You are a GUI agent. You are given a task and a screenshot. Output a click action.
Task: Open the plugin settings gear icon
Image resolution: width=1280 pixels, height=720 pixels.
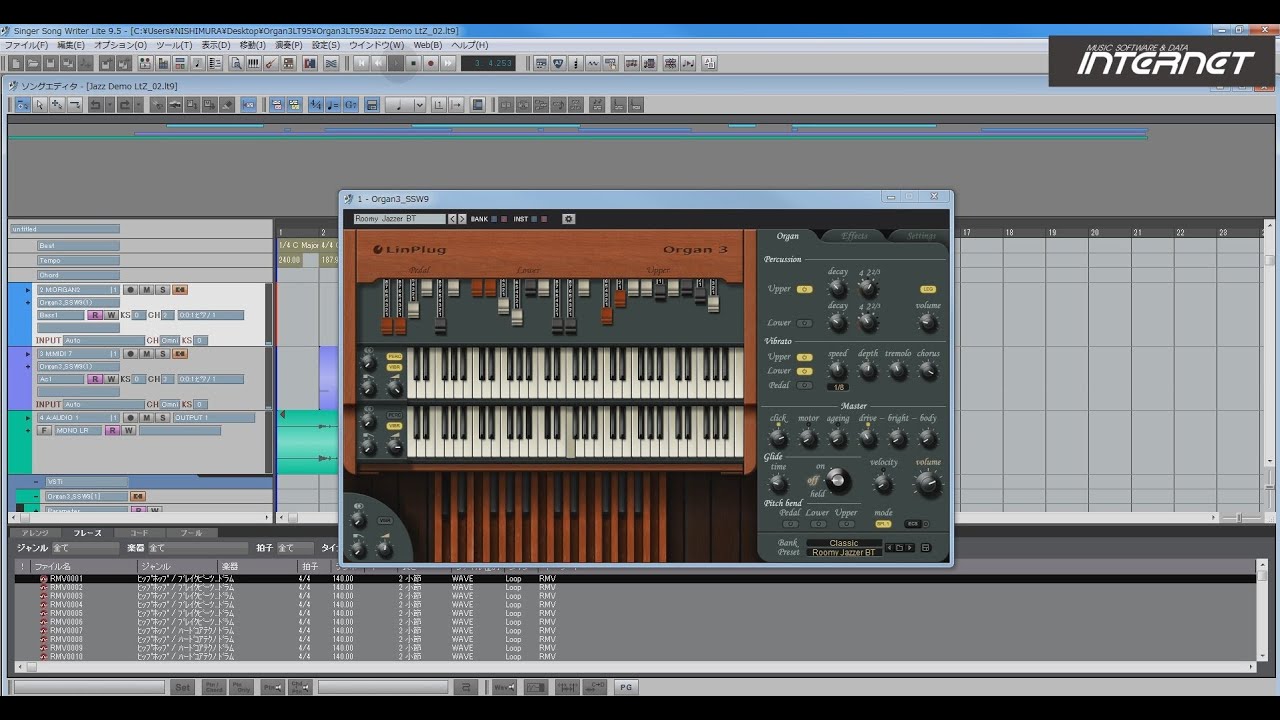coord(569,219)
